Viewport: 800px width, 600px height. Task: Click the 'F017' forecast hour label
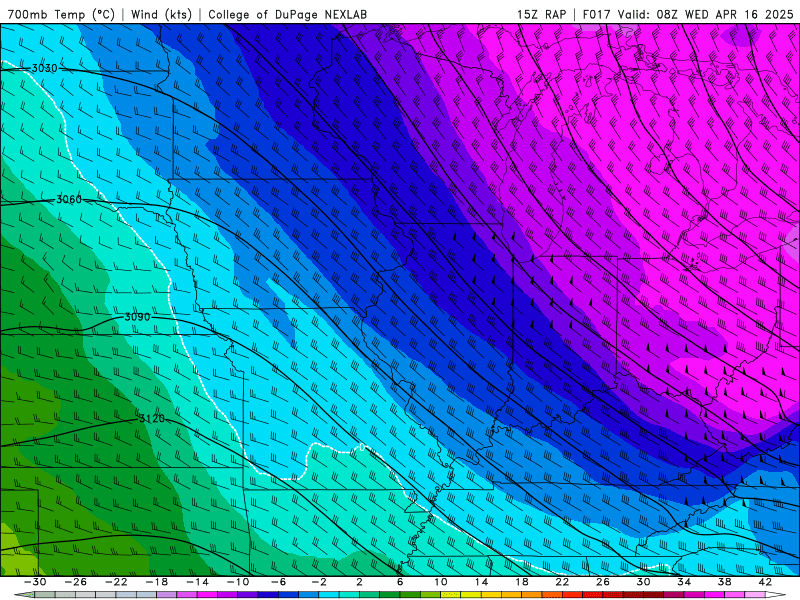tap(597, 15)
